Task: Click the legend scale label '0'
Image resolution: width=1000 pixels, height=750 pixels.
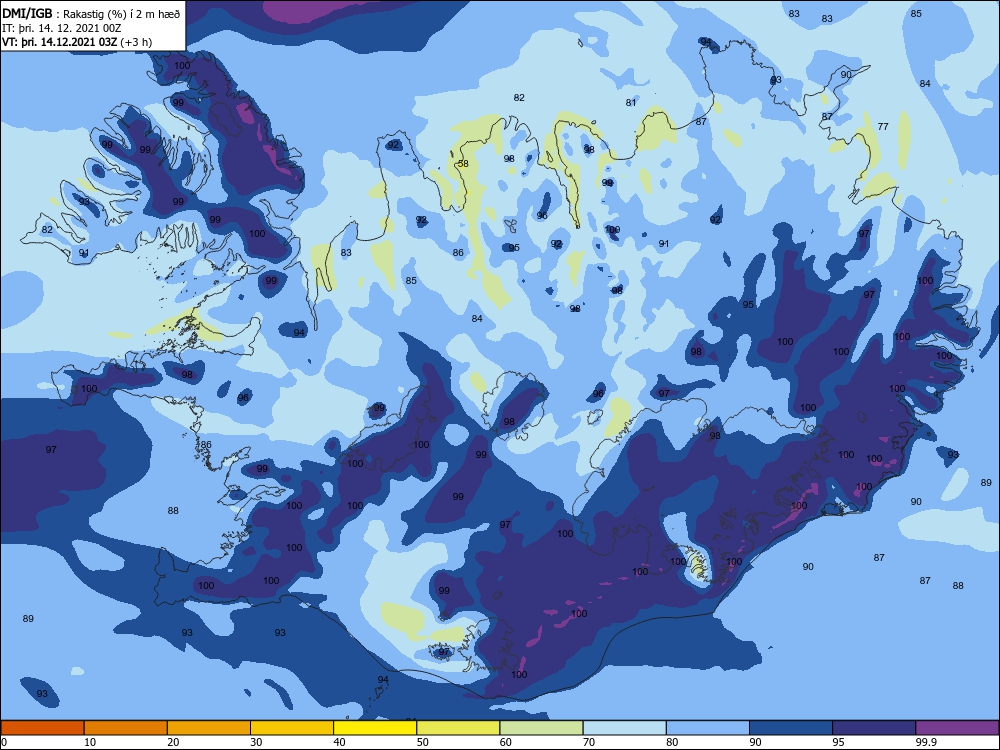Action: point(4,742)
